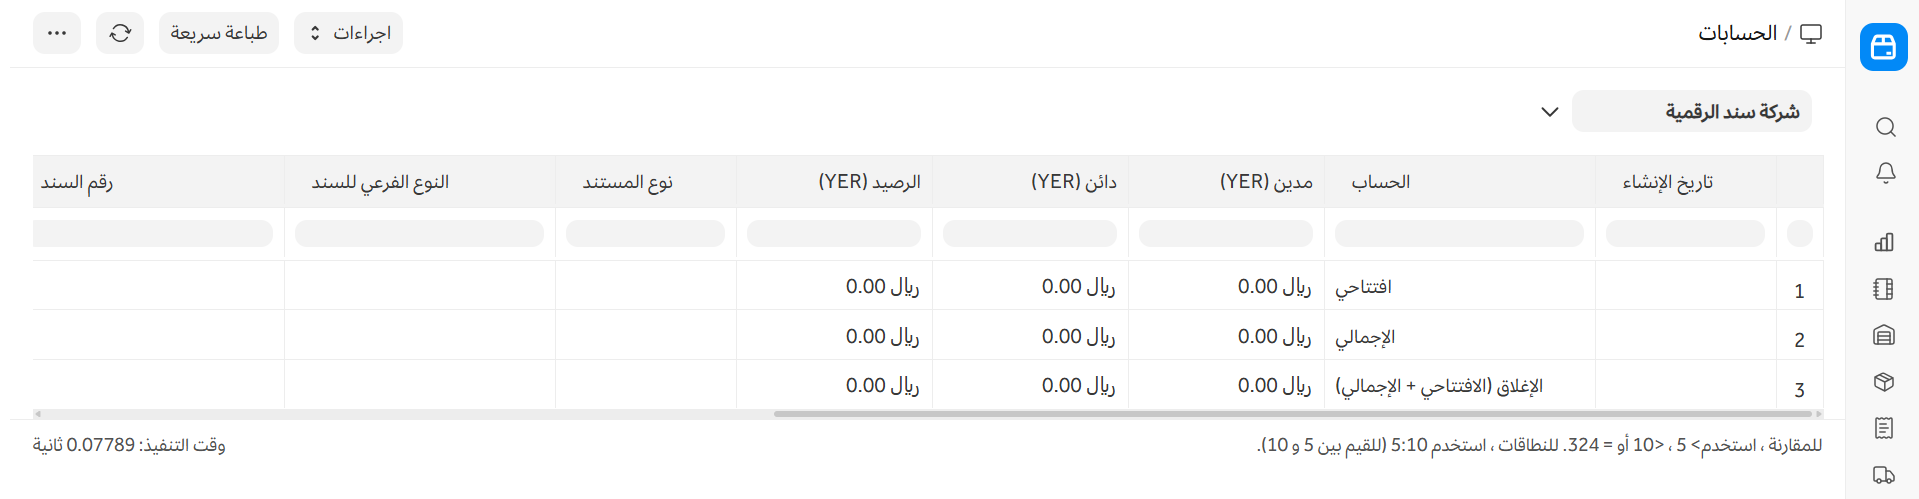This screenshot has height=499, width=1919.
Task: Click the الحسابات breadcrumb link
Action: pyautogui.click(x=1737, y=33)
